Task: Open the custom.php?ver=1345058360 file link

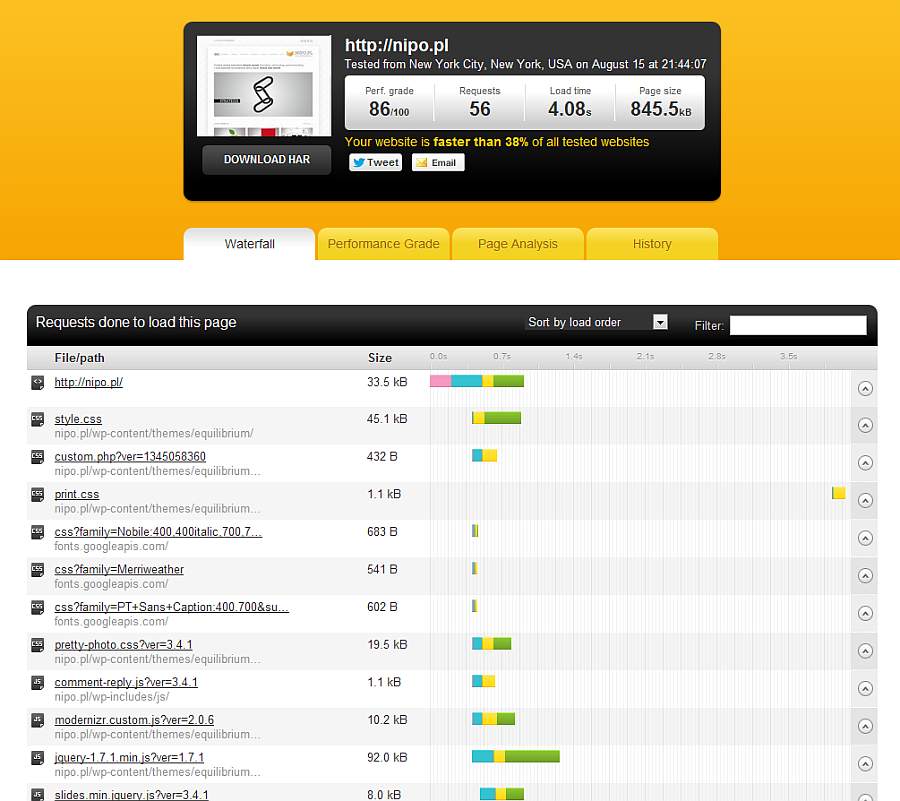Action: (x=130, y=457)
